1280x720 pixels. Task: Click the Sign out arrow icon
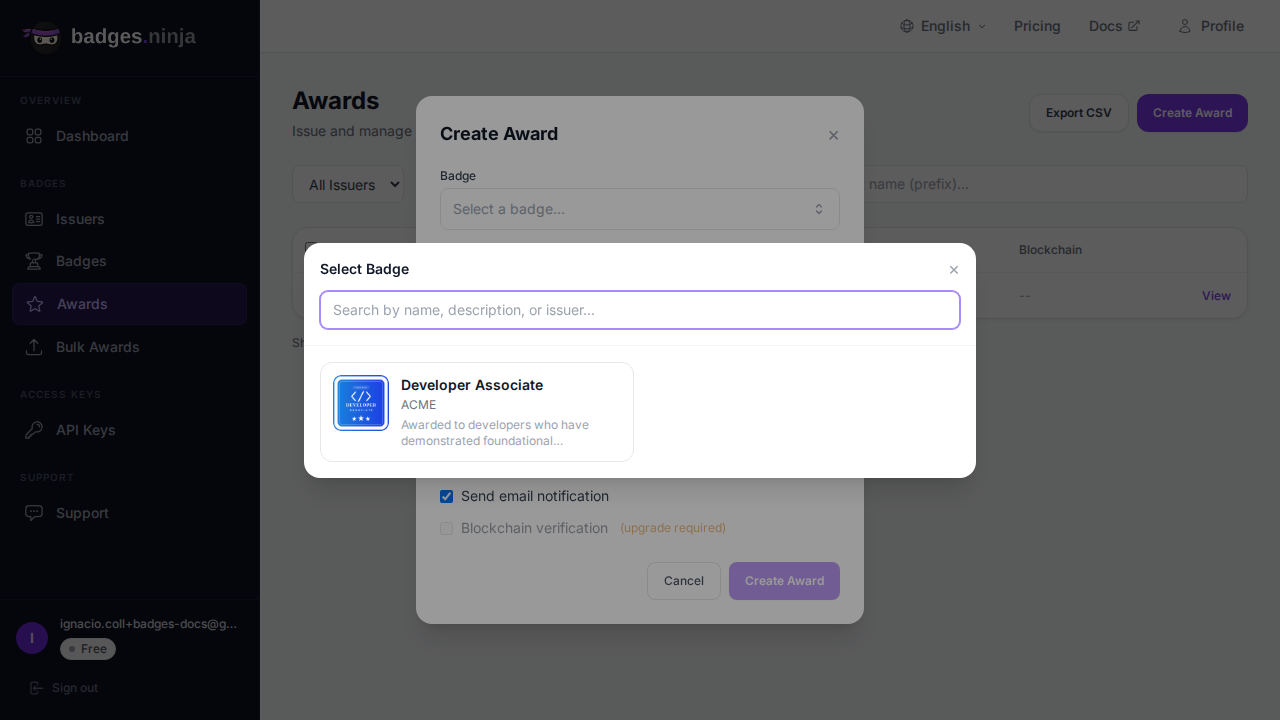(x=36, y=688)
